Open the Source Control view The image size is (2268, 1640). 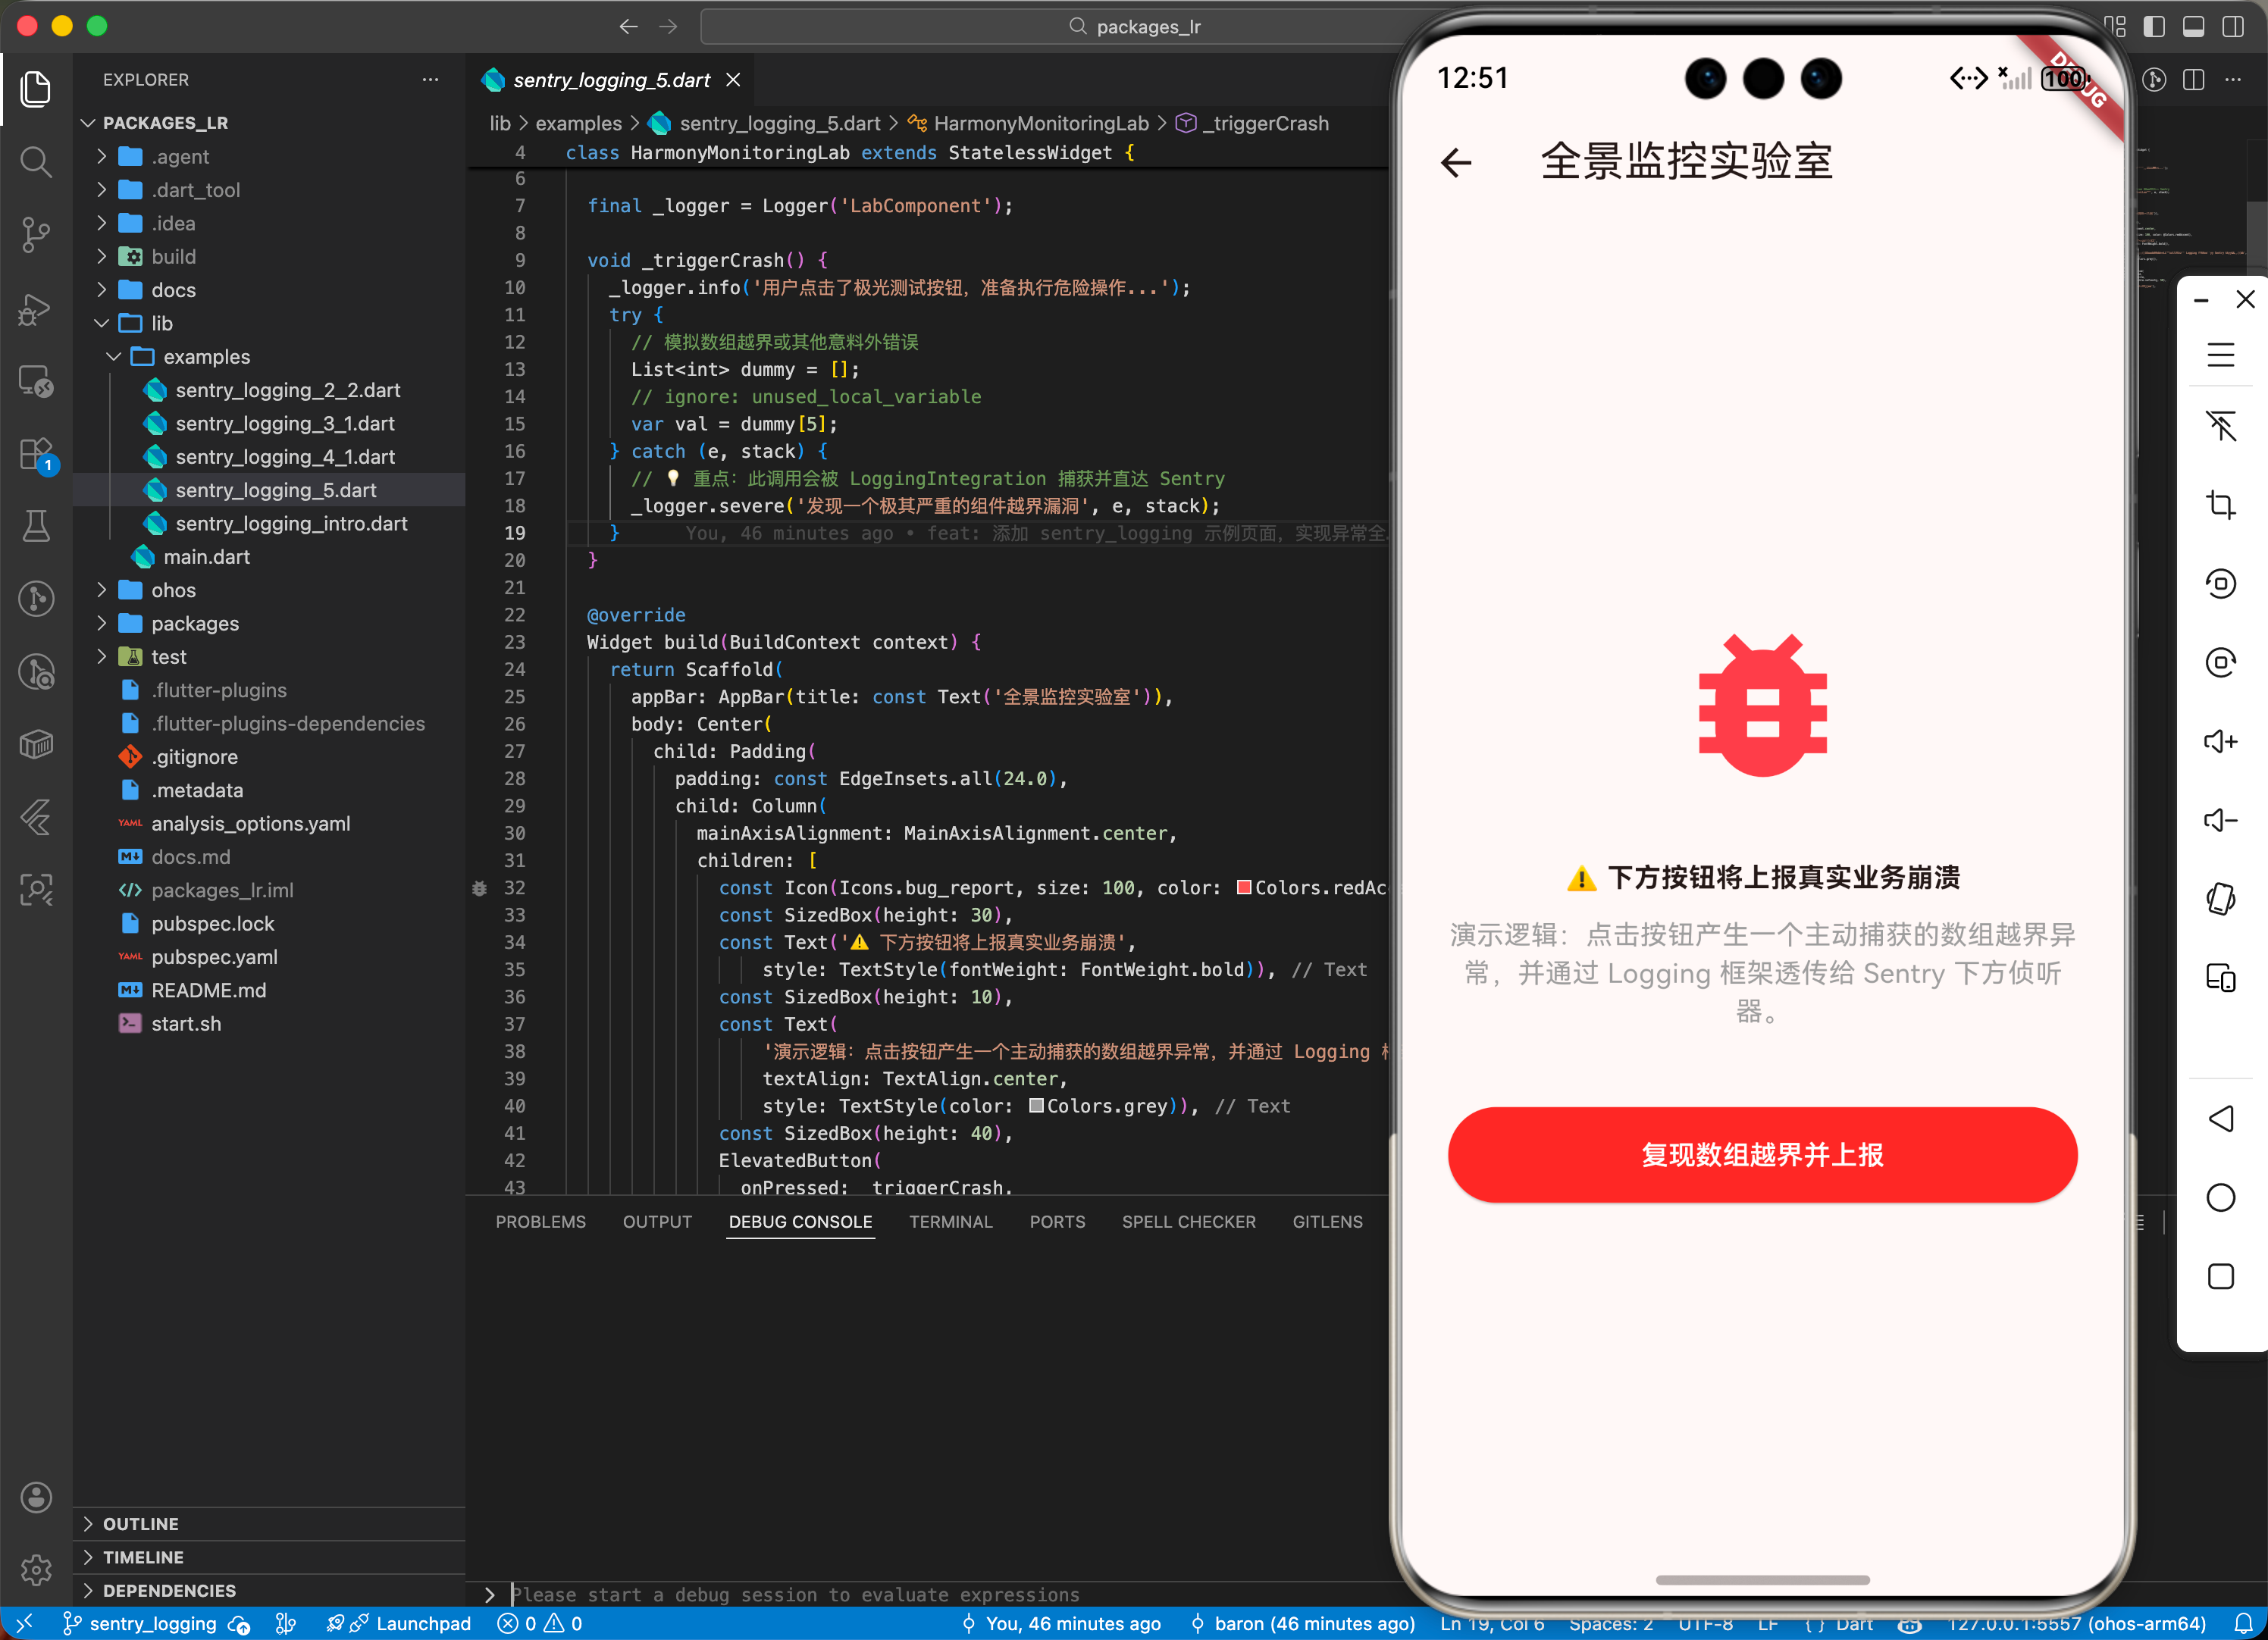click(x=36, y=235)
